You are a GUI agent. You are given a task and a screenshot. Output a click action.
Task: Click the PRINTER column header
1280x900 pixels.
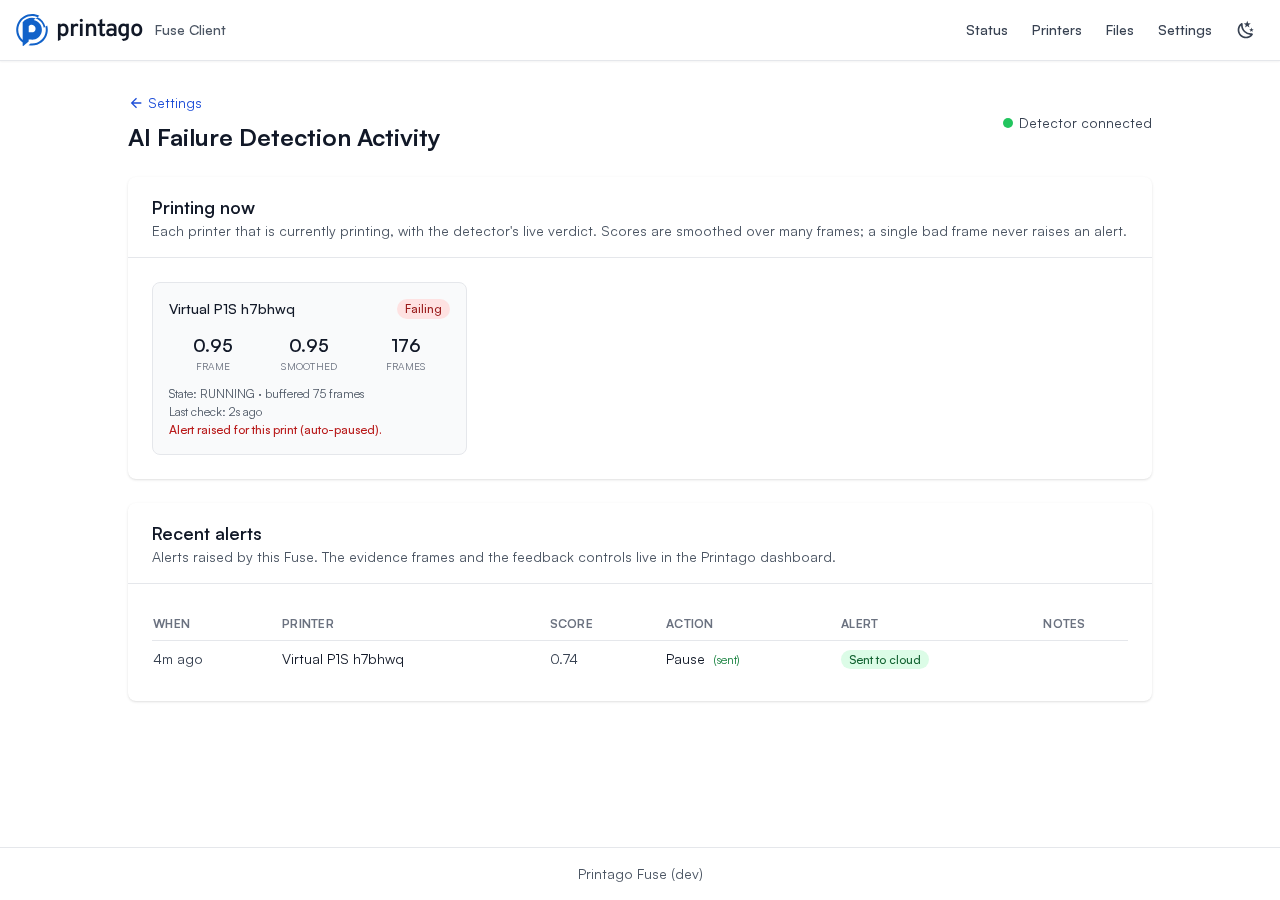308,624
